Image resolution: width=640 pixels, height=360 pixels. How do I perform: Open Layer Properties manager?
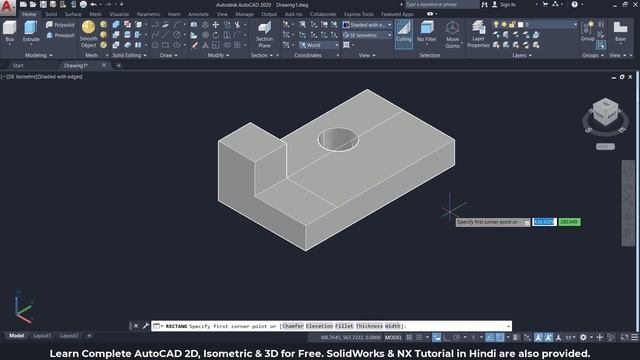point(478,34)
